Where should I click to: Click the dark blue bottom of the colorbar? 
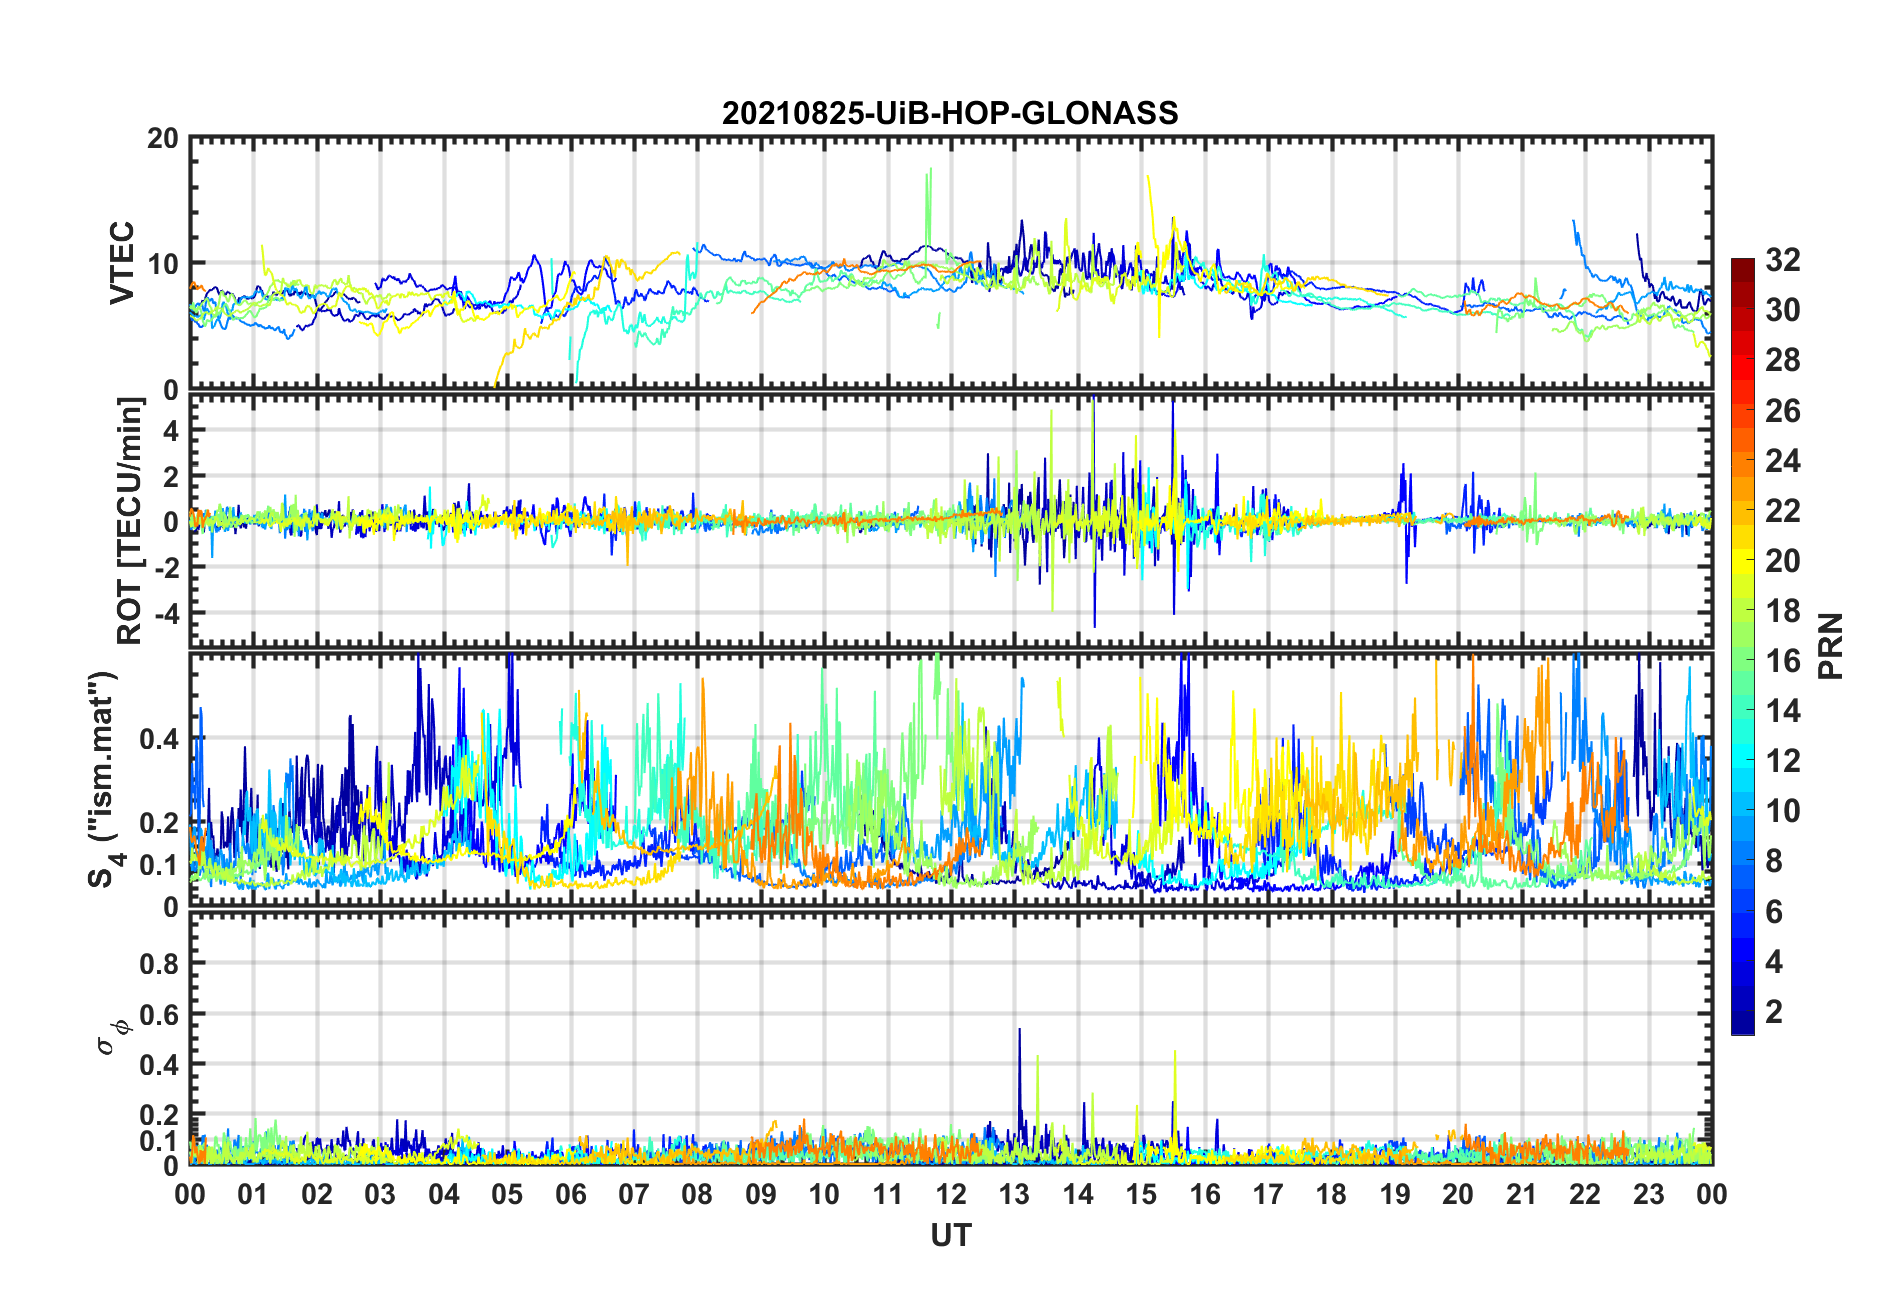coord(1742,1022)
